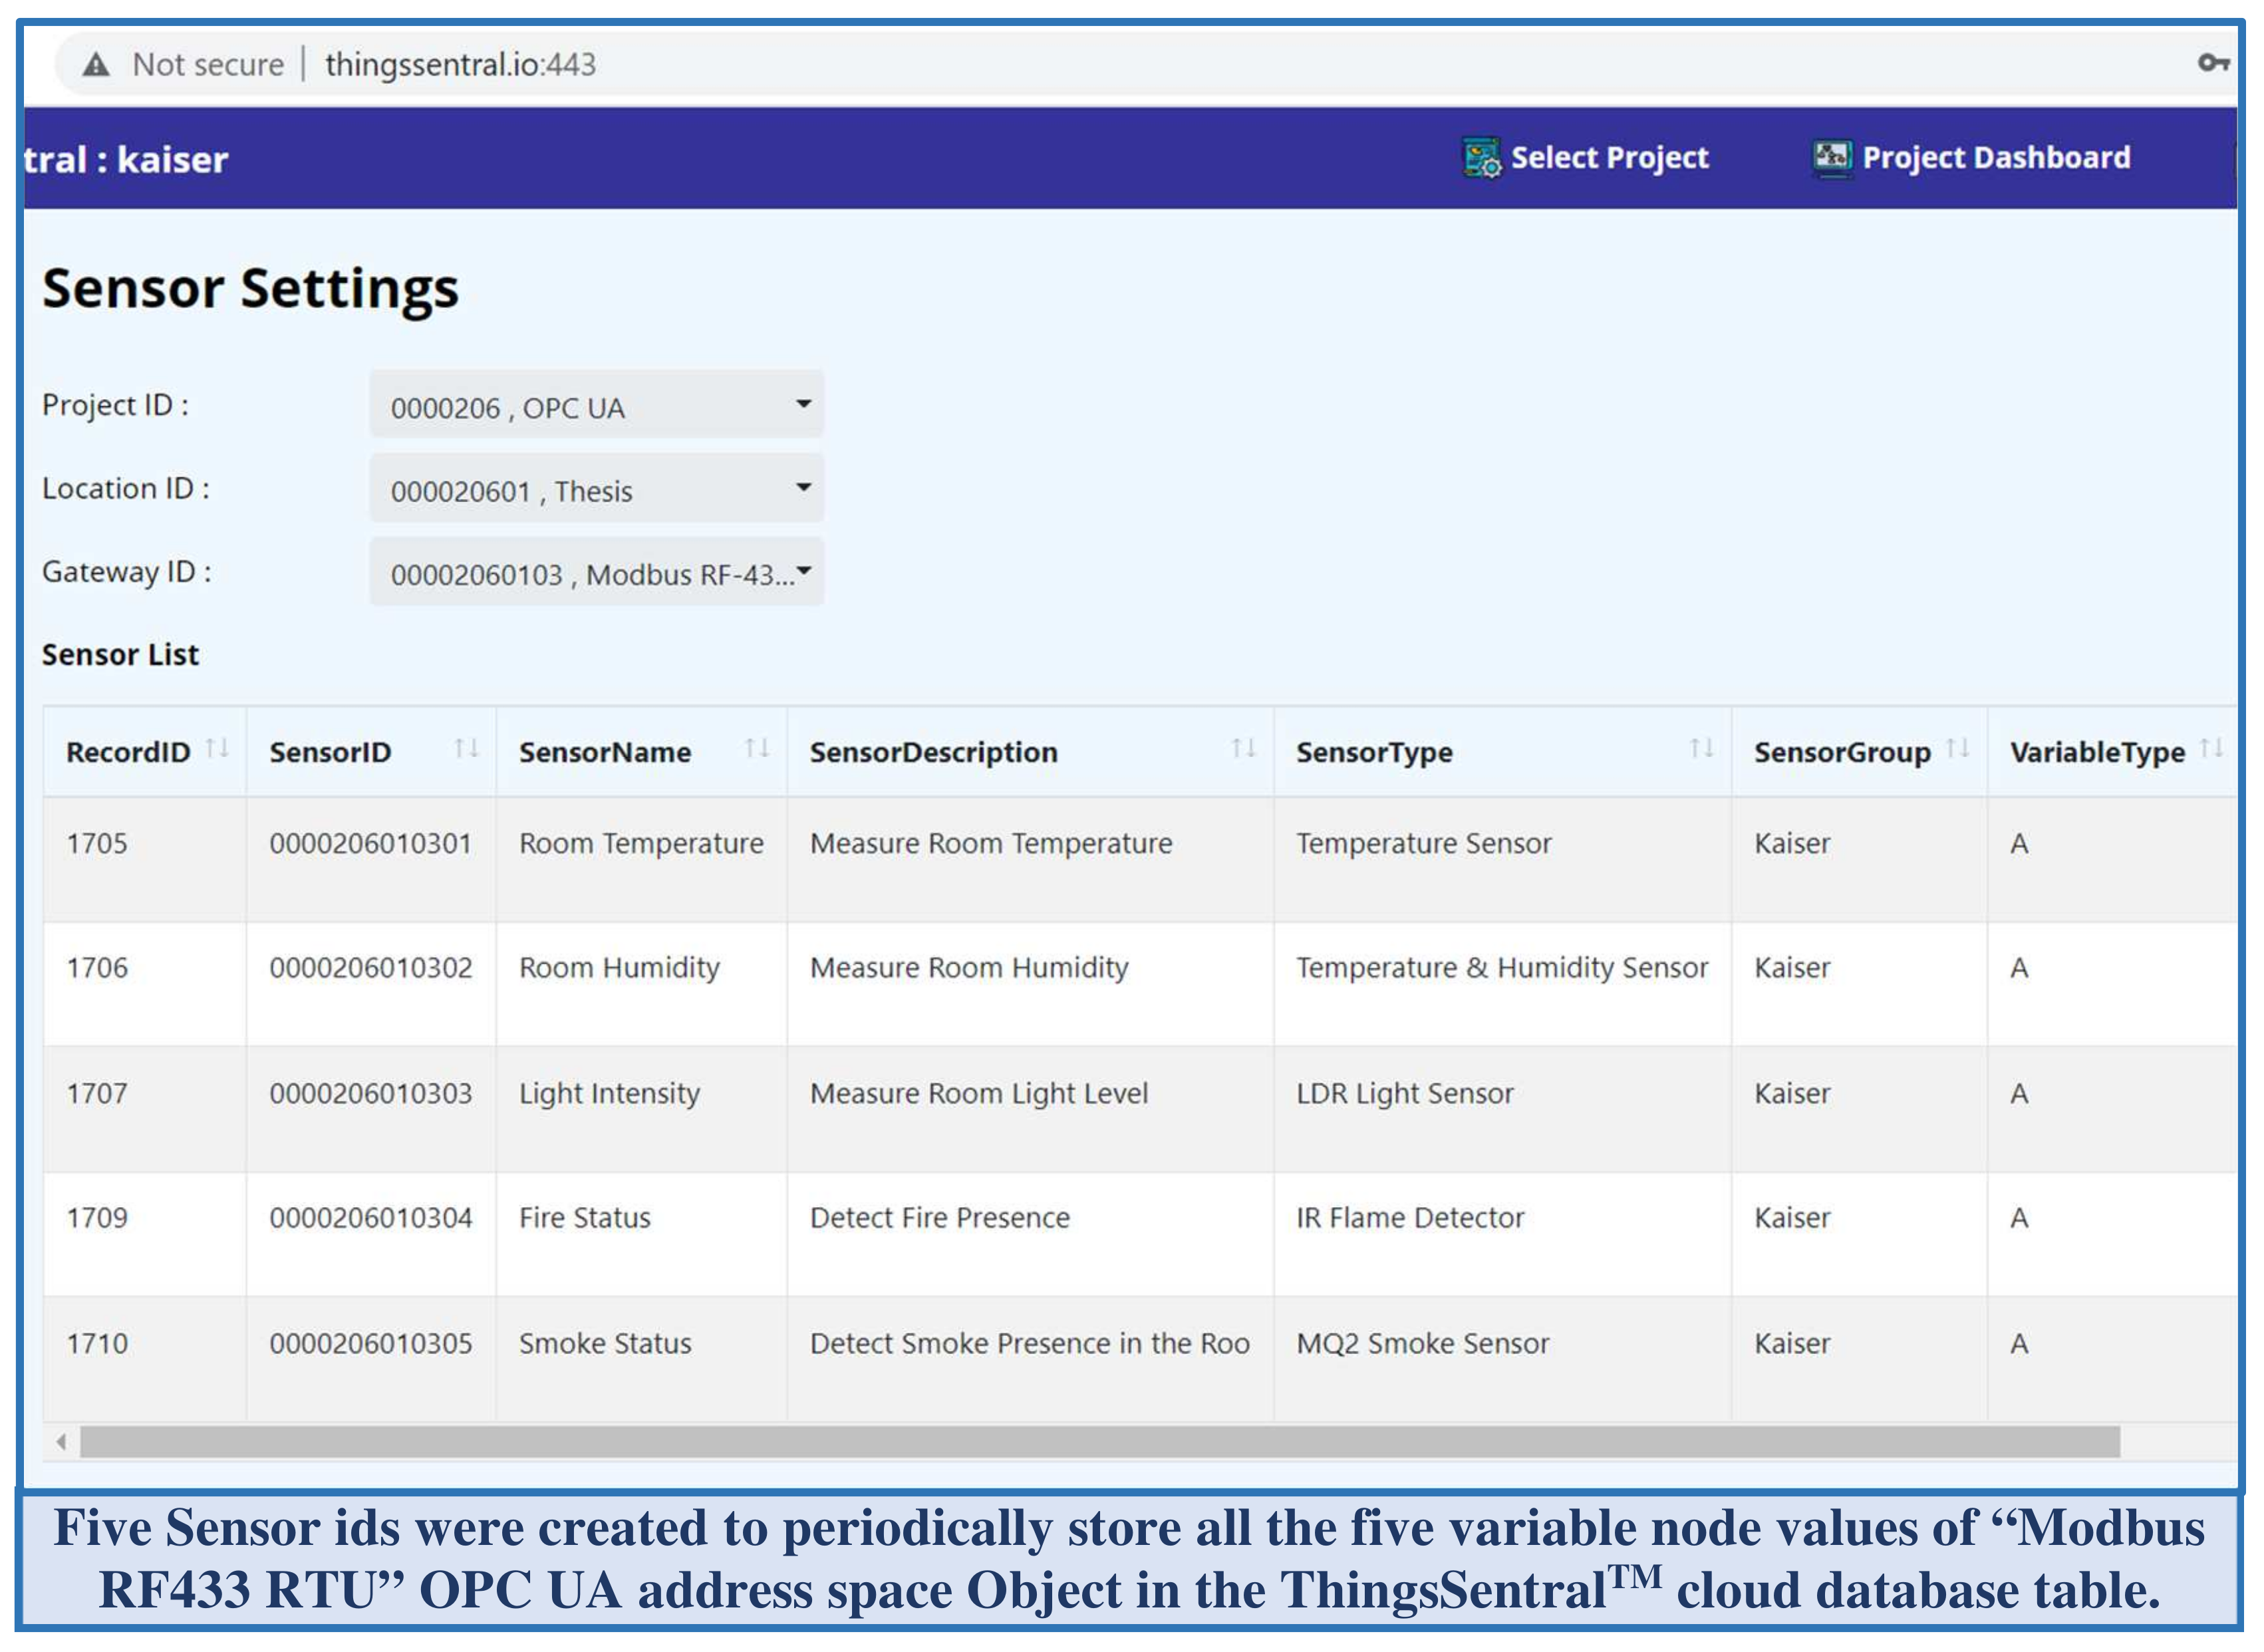Sort by VariableType column arrows
The width and height of the screenshot is (2264, 1652).
click(2211, 748)
